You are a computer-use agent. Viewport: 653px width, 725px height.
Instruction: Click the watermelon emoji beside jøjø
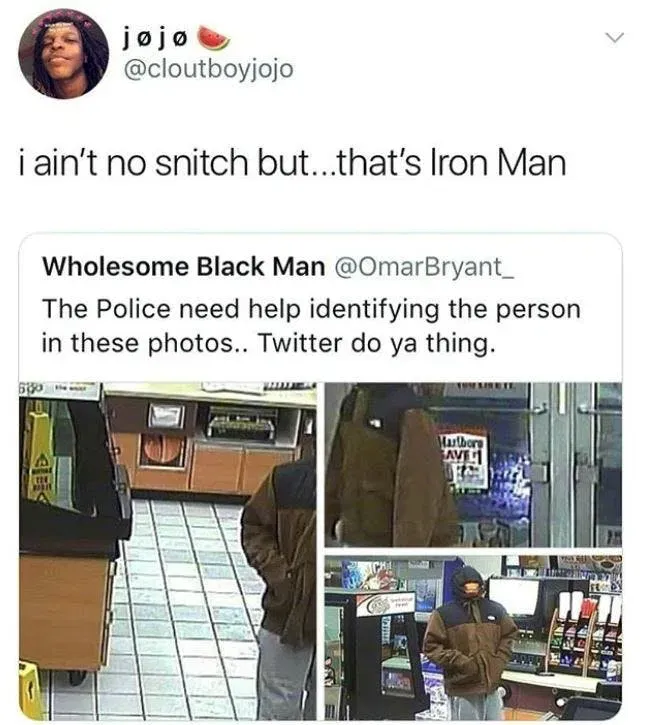click(x=213, y=38)
